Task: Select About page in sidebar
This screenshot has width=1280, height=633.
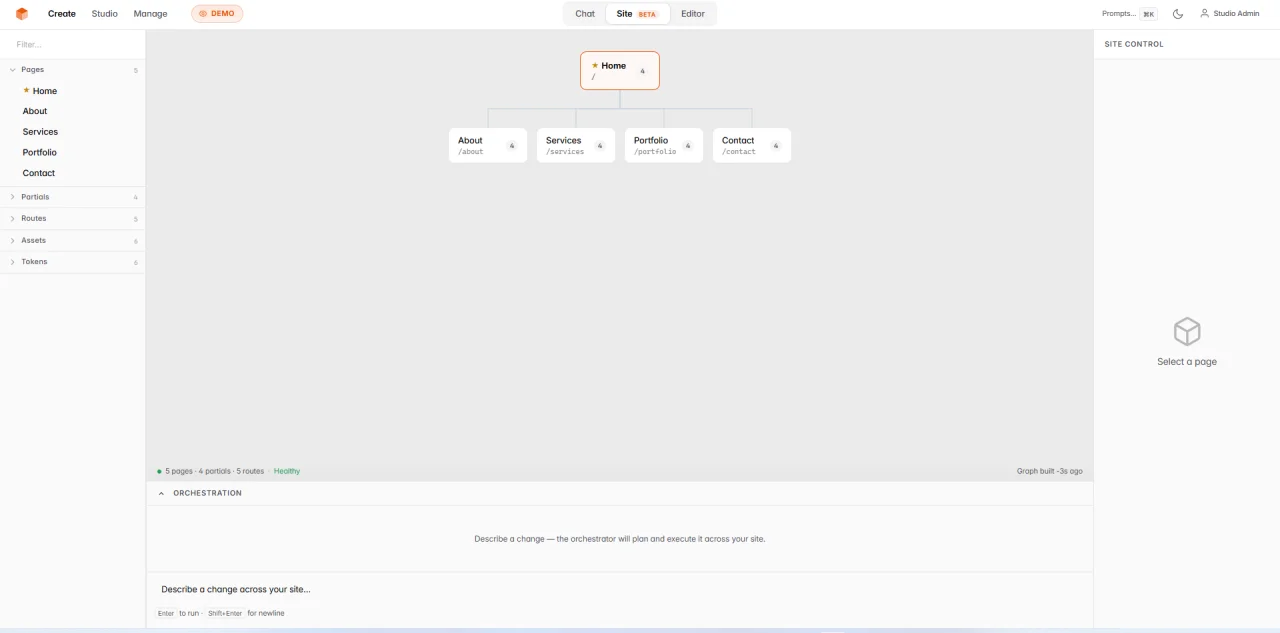Action: point(72,111)
